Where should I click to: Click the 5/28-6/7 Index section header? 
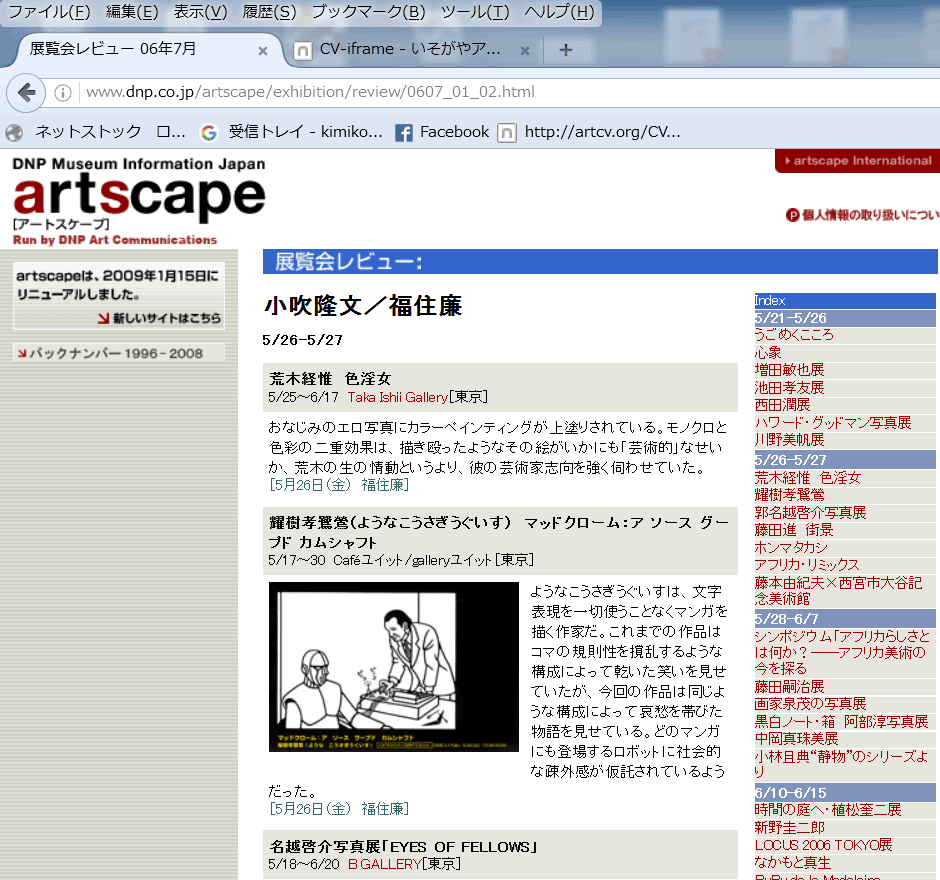[845, 619]
